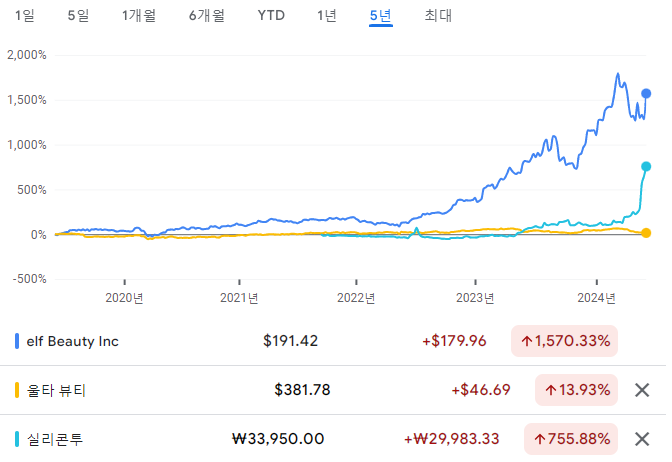The width and height of the screenshot is (672, 462).
Task: Click the 실리콘투 755.88% change badge
Action: point(570,439)
